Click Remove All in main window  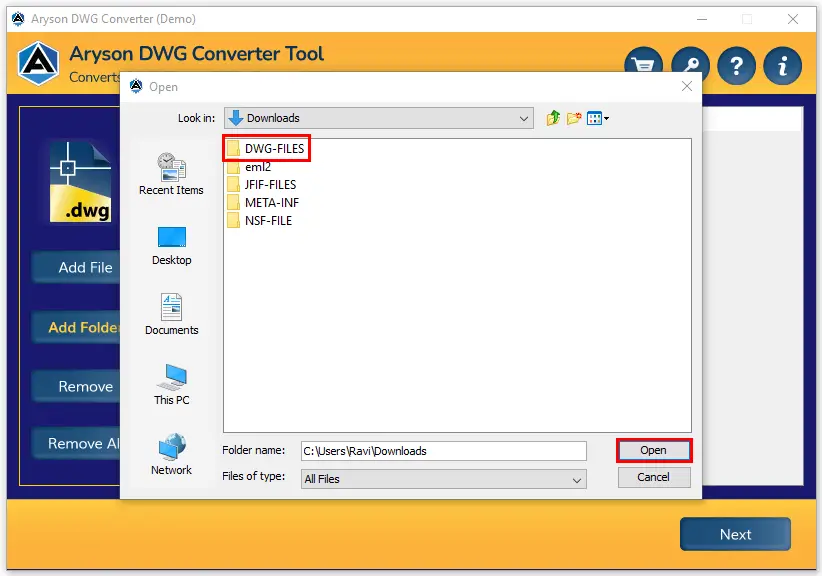[77, 443]
